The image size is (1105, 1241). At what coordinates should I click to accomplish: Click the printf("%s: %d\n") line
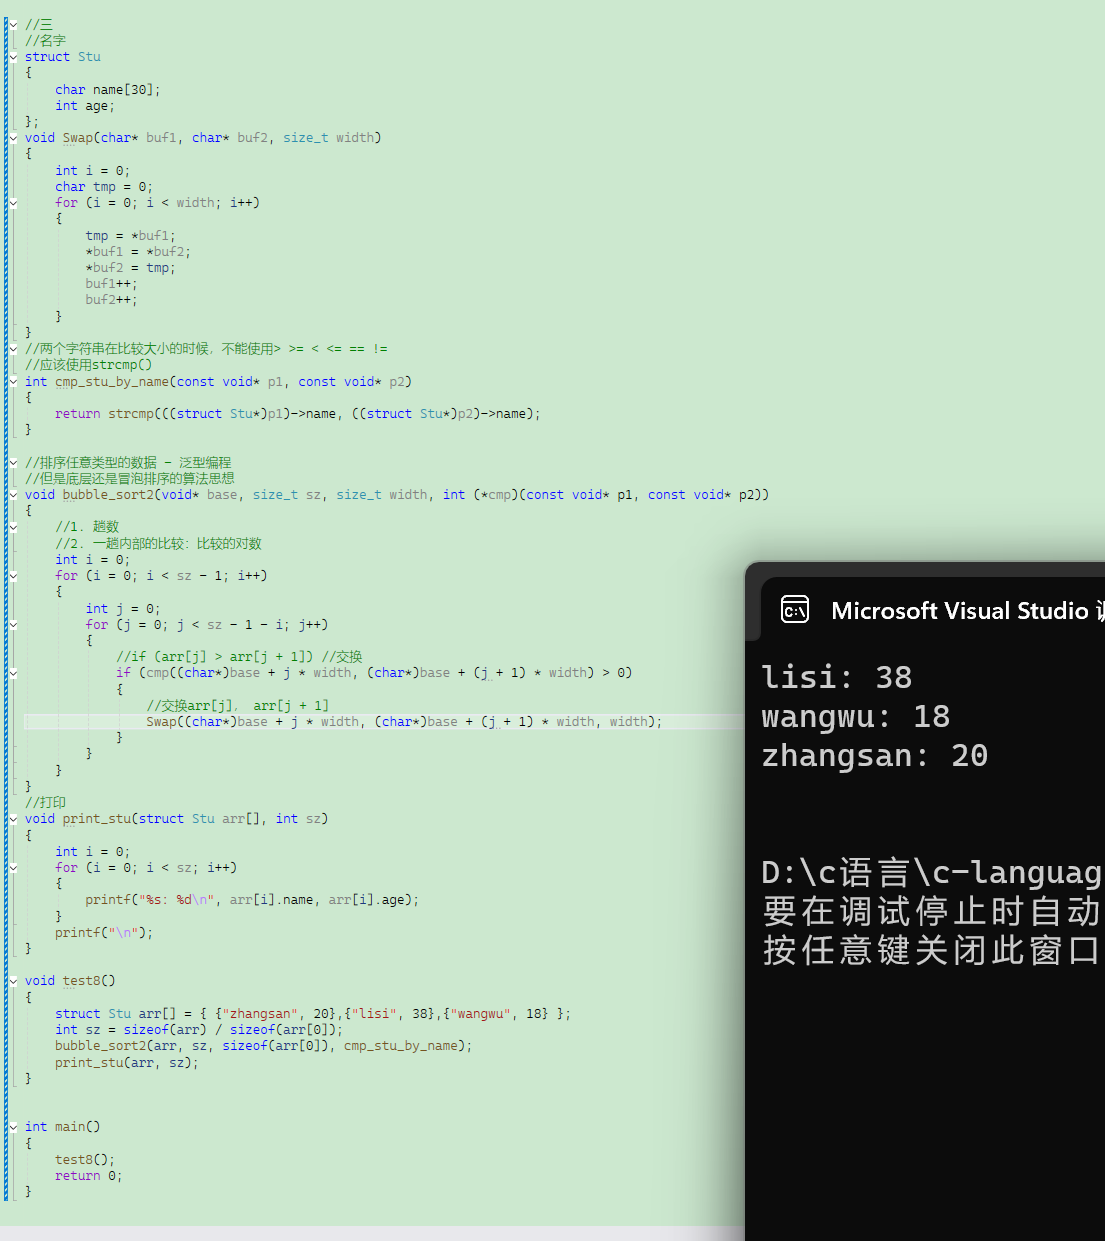click(252, 900)
